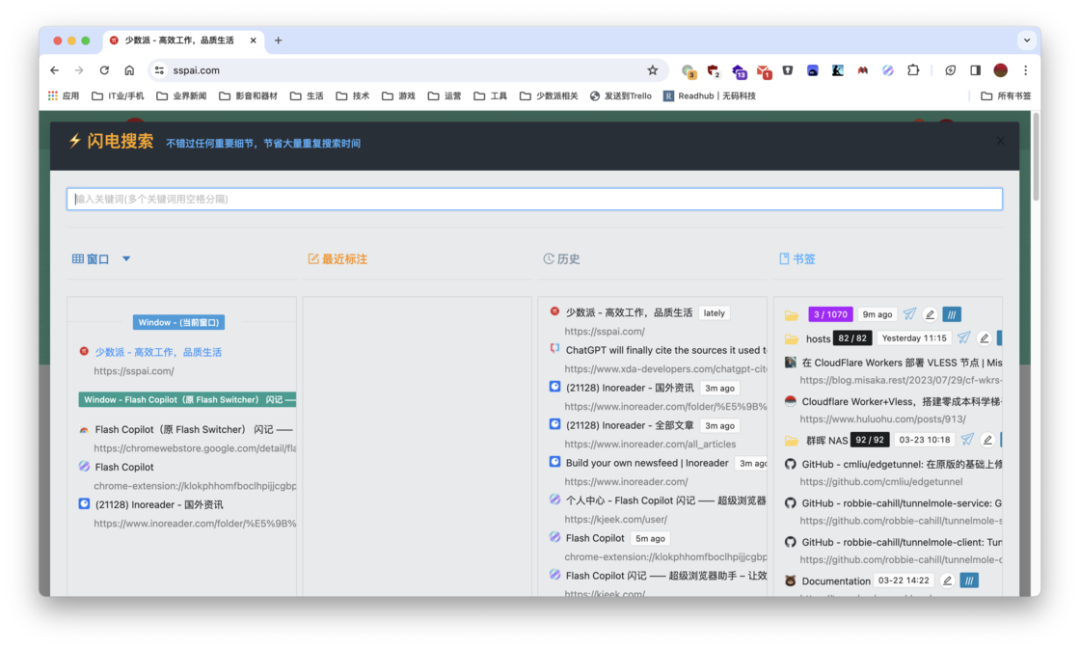Click the bookmark star in the address bar
Viewport: 1080px width, 648px height.
[x=652, y=70]
